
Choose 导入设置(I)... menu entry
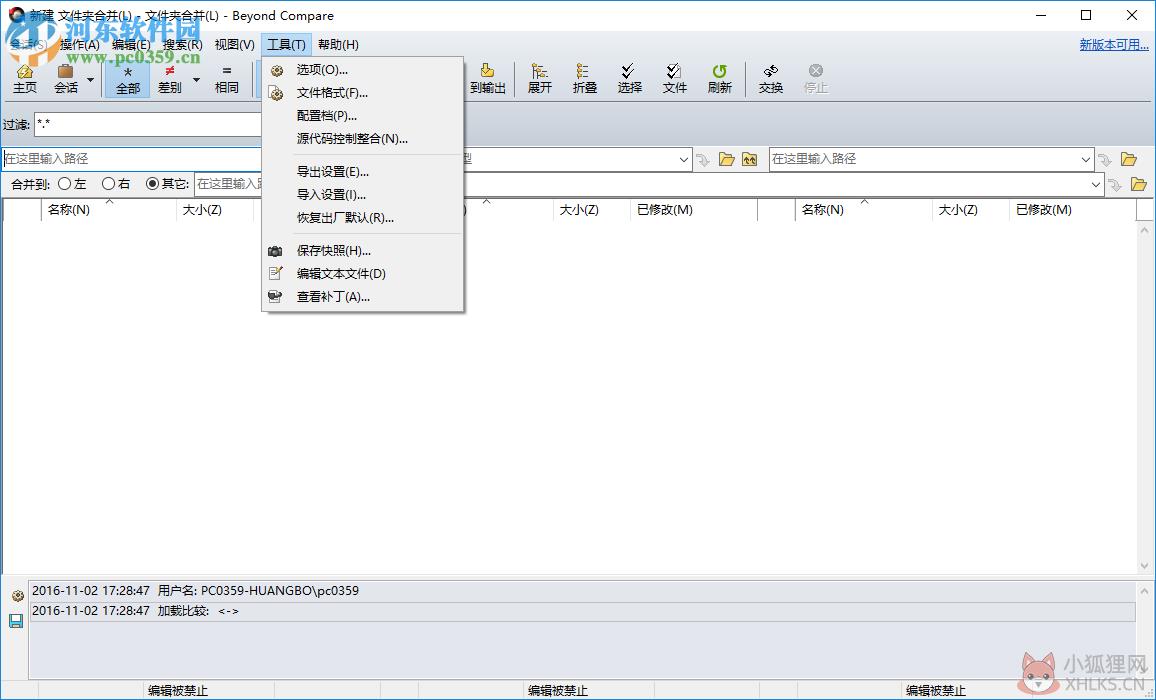[363, 195]
